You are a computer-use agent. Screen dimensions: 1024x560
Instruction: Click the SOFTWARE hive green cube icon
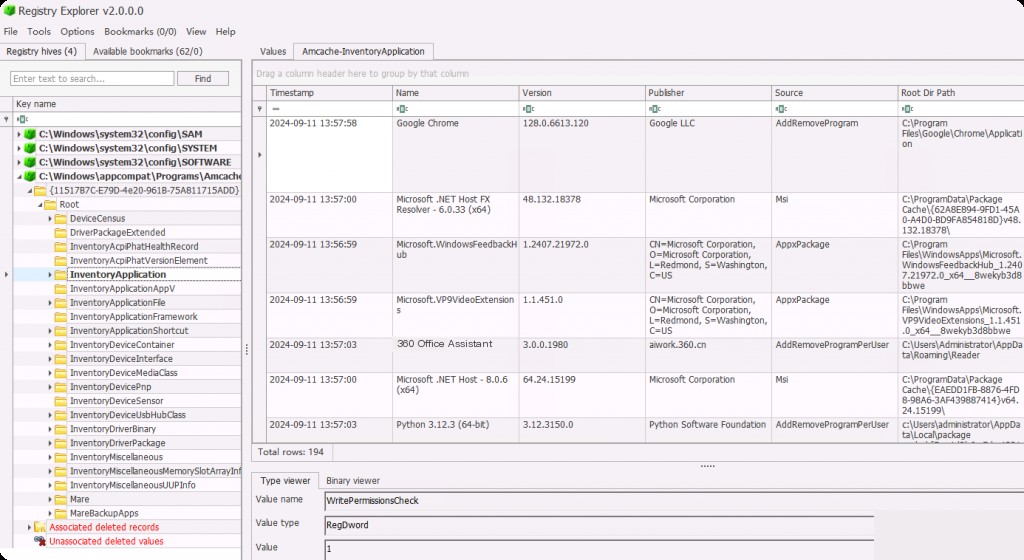[x=29, y=162]
